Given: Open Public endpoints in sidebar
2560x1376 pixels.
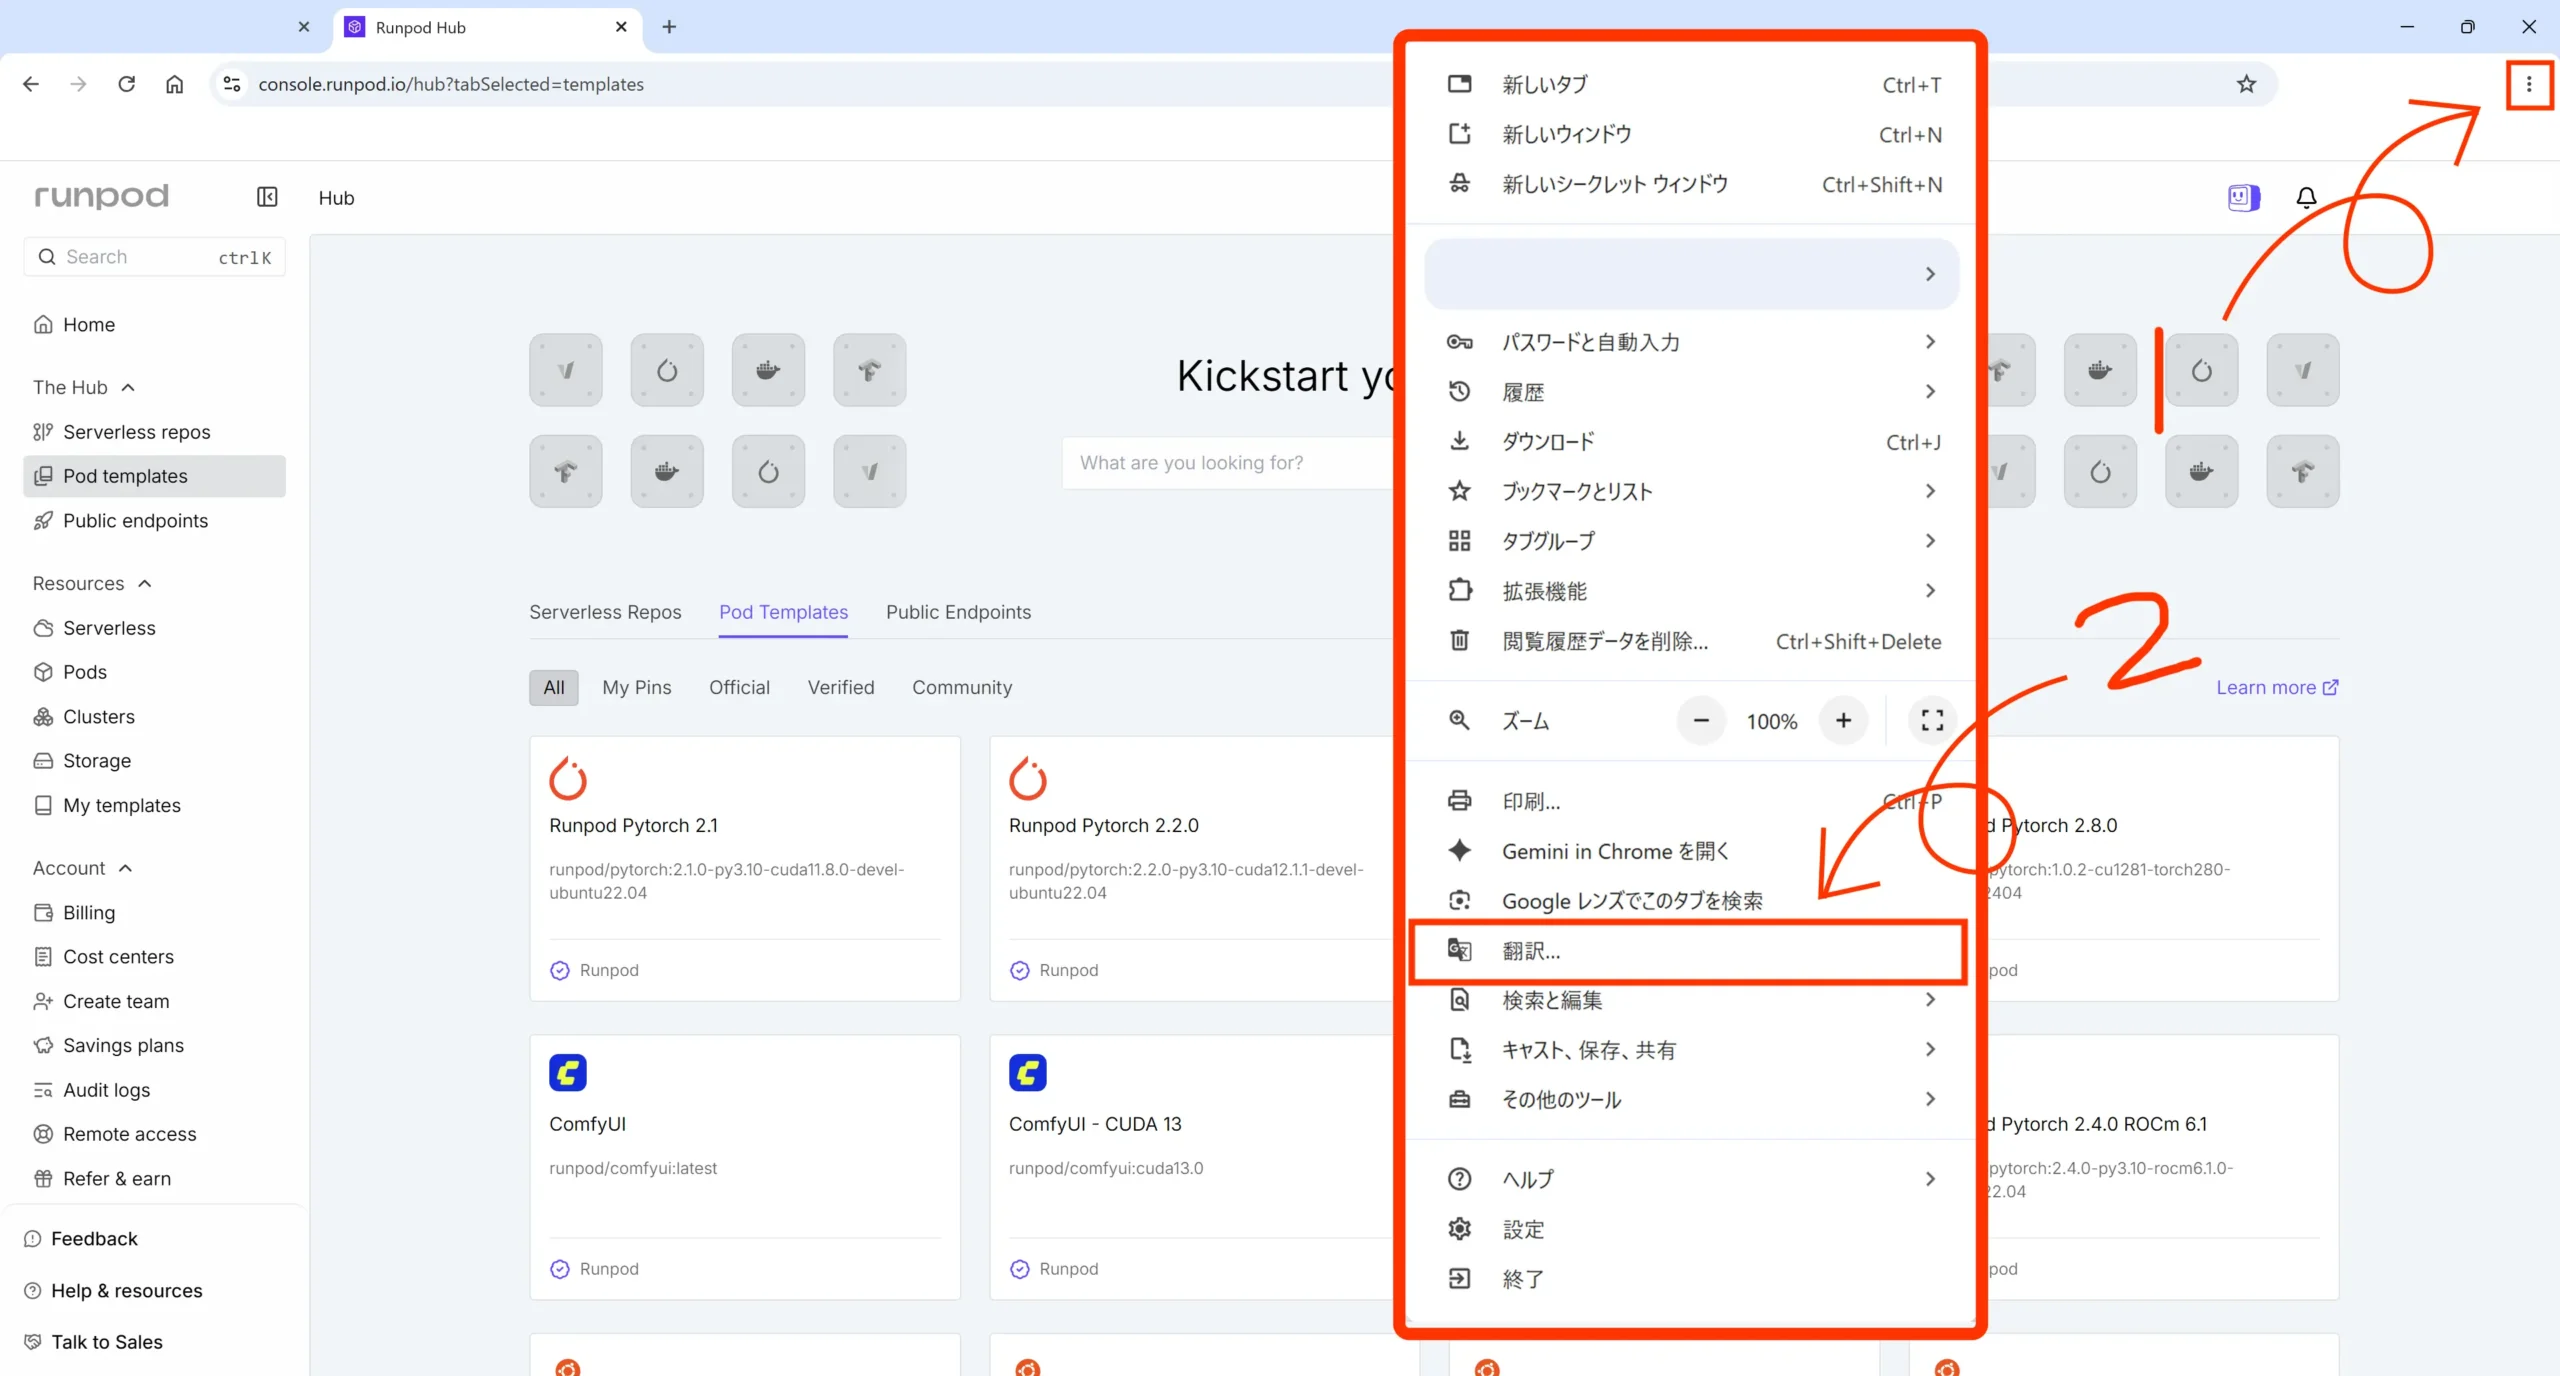Looking at the screenshot, I should 154,520.
